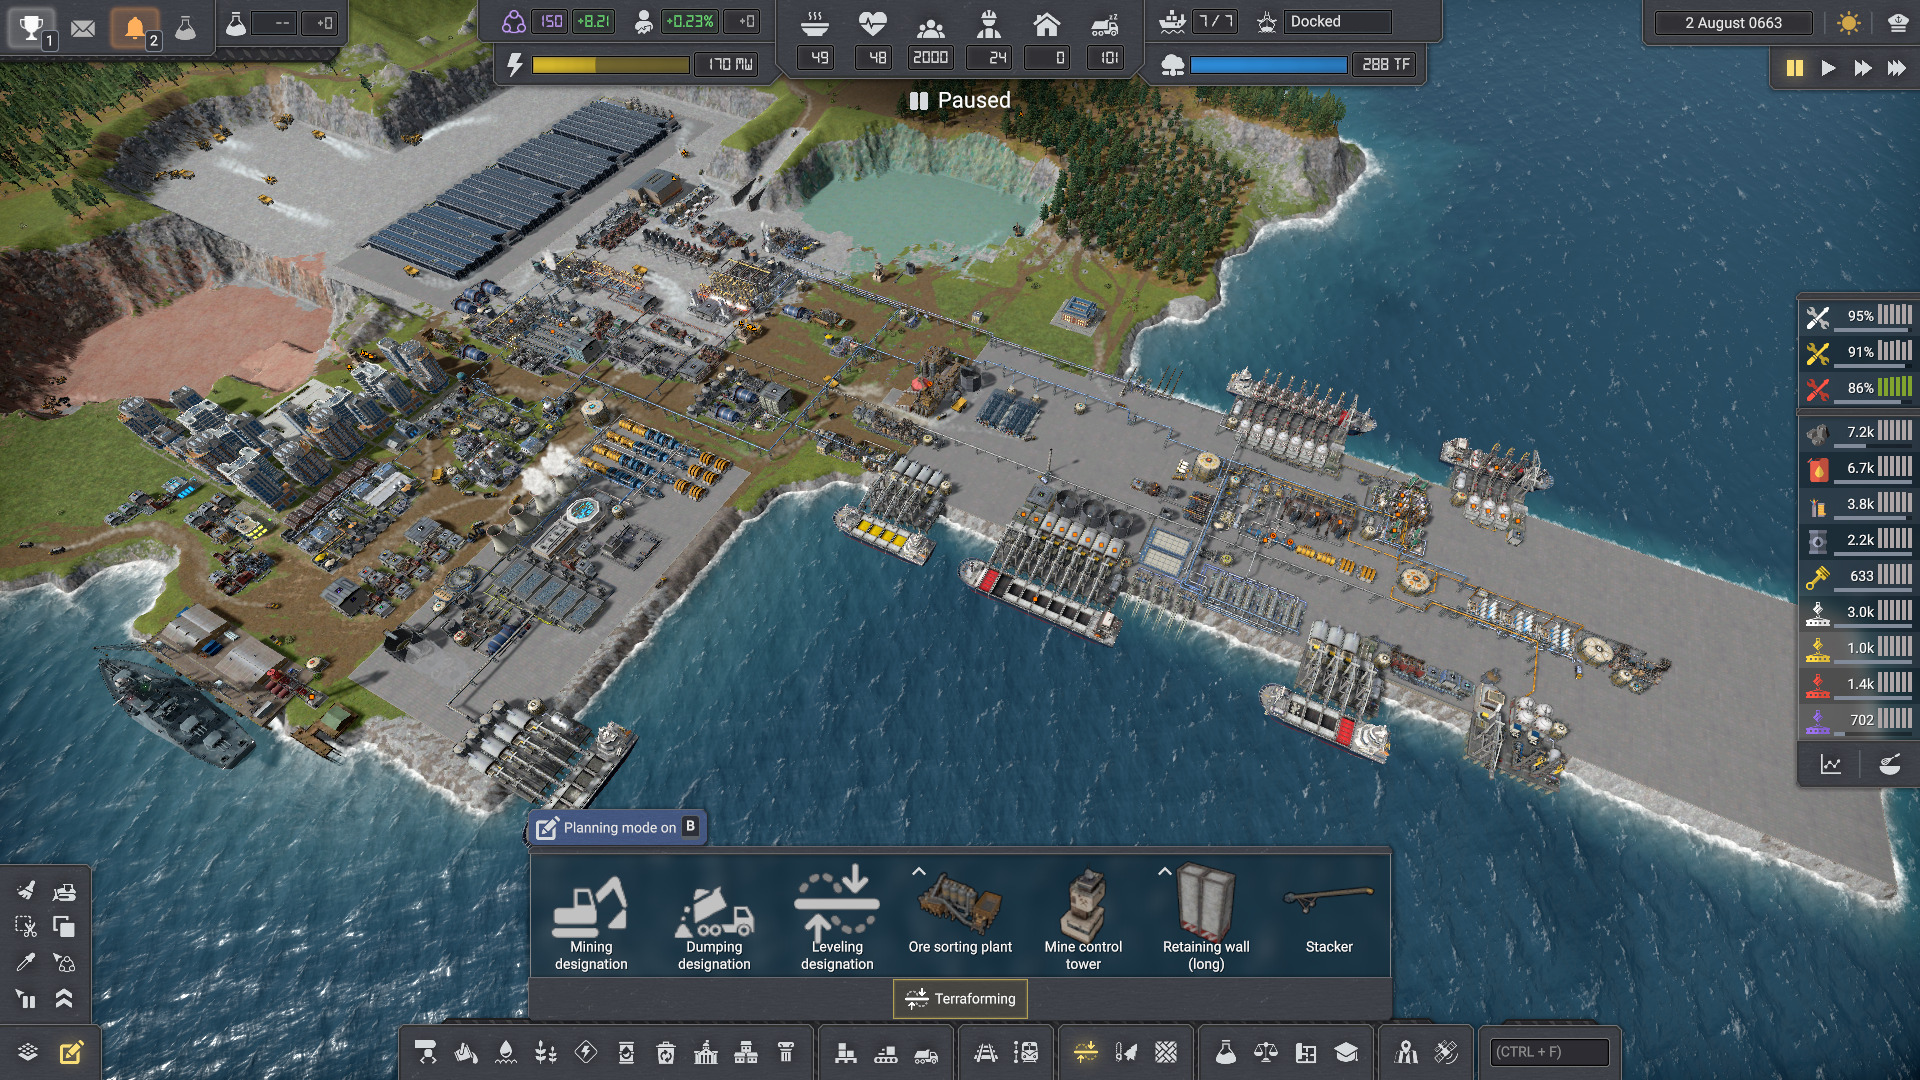This screenshot has height=1080, width=1920.
Task: Set game speed to triple fast-forward
Action: (x=1897, y=68)
